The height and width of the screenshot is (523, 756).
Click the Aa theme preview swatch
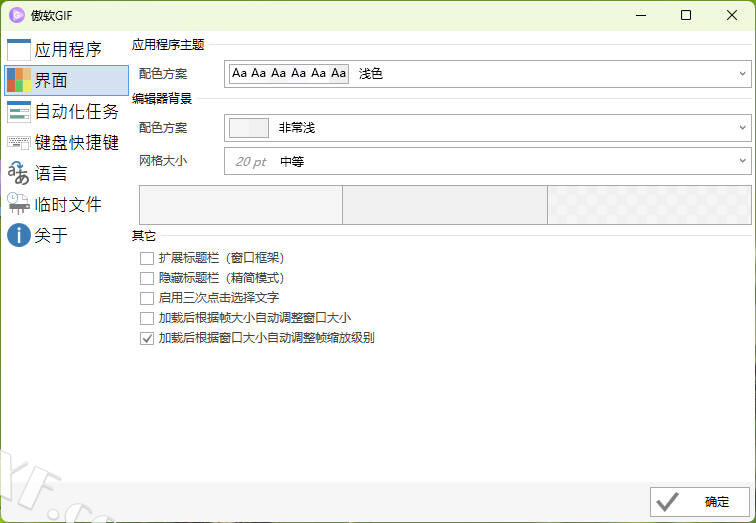(288, 74)
